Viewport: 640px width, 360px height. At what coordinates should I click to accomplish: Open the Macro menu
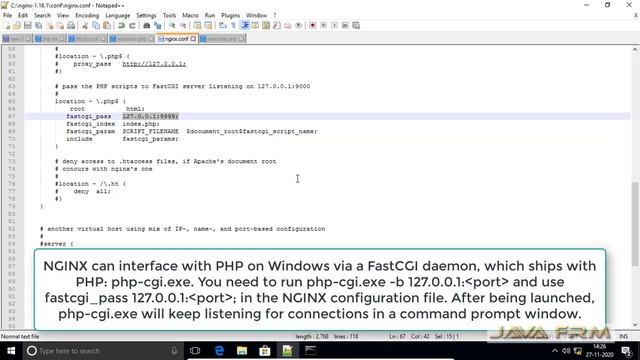(x=190, y=16)
